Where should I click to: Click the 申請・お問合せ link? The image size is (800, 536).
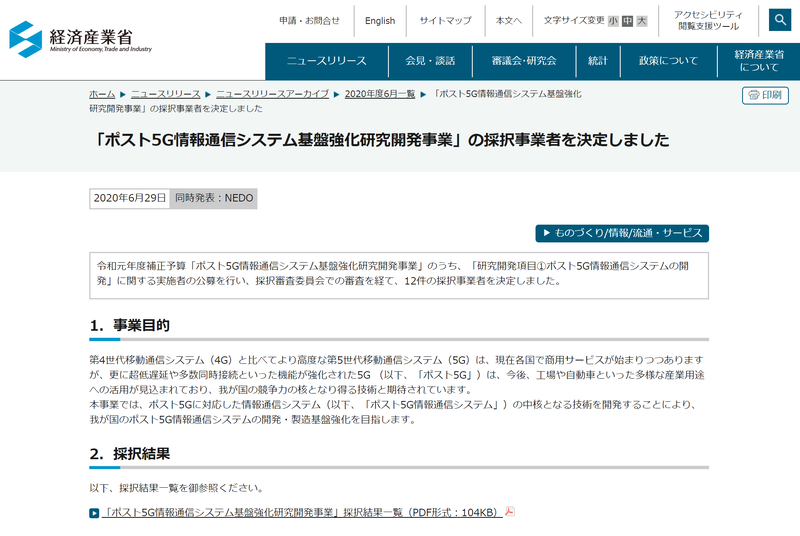coord(309,20)
